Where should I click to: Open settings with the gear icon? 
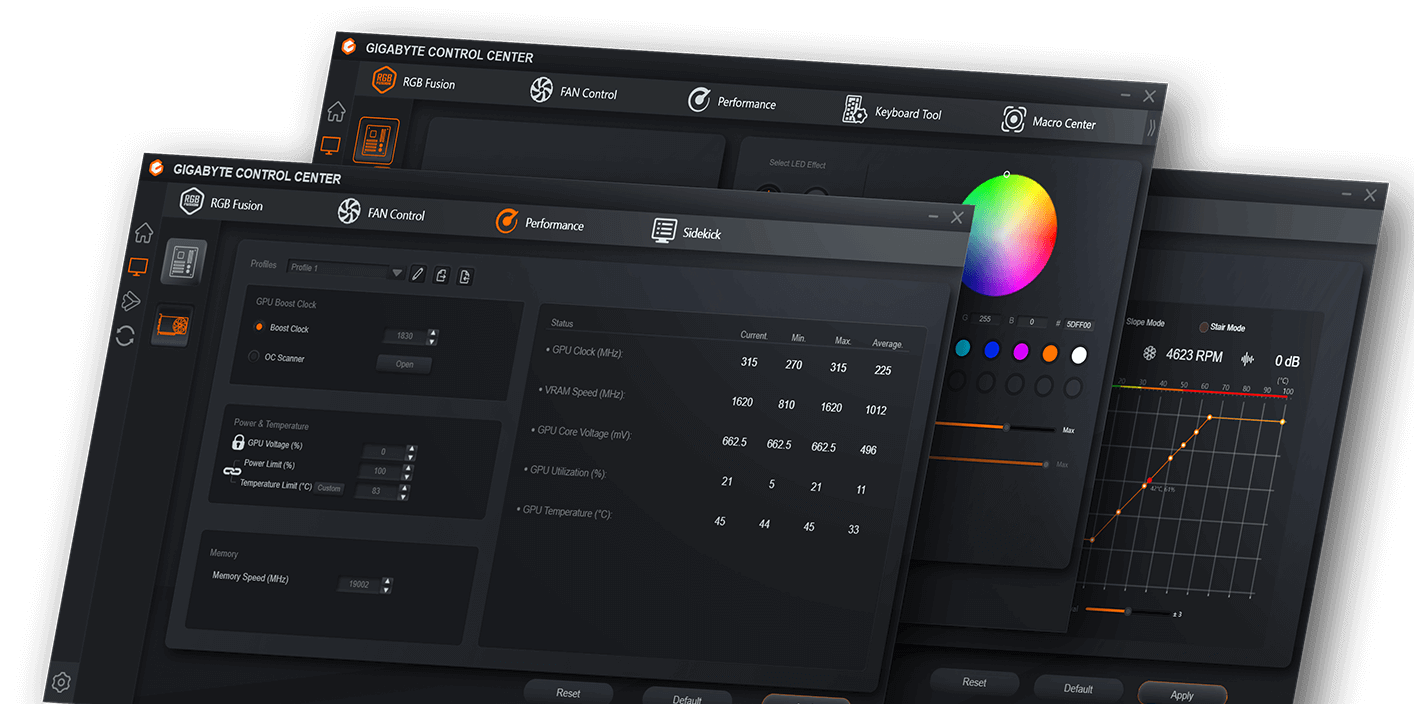pyautogui.click(x=61, y=682)
